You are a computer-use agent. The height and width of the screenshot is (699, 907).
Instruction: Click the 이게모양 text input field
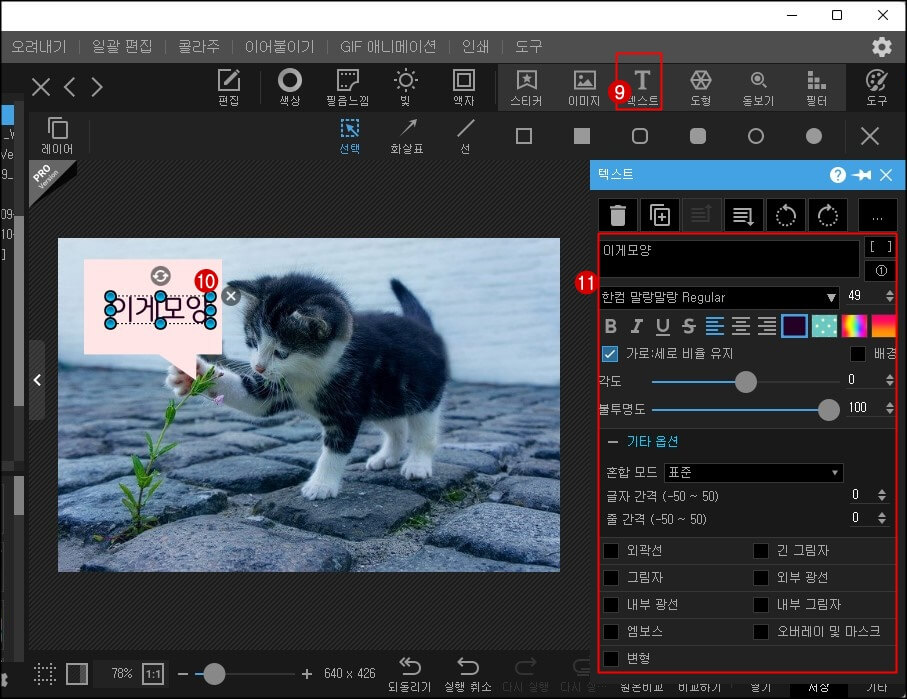point(729,257)
